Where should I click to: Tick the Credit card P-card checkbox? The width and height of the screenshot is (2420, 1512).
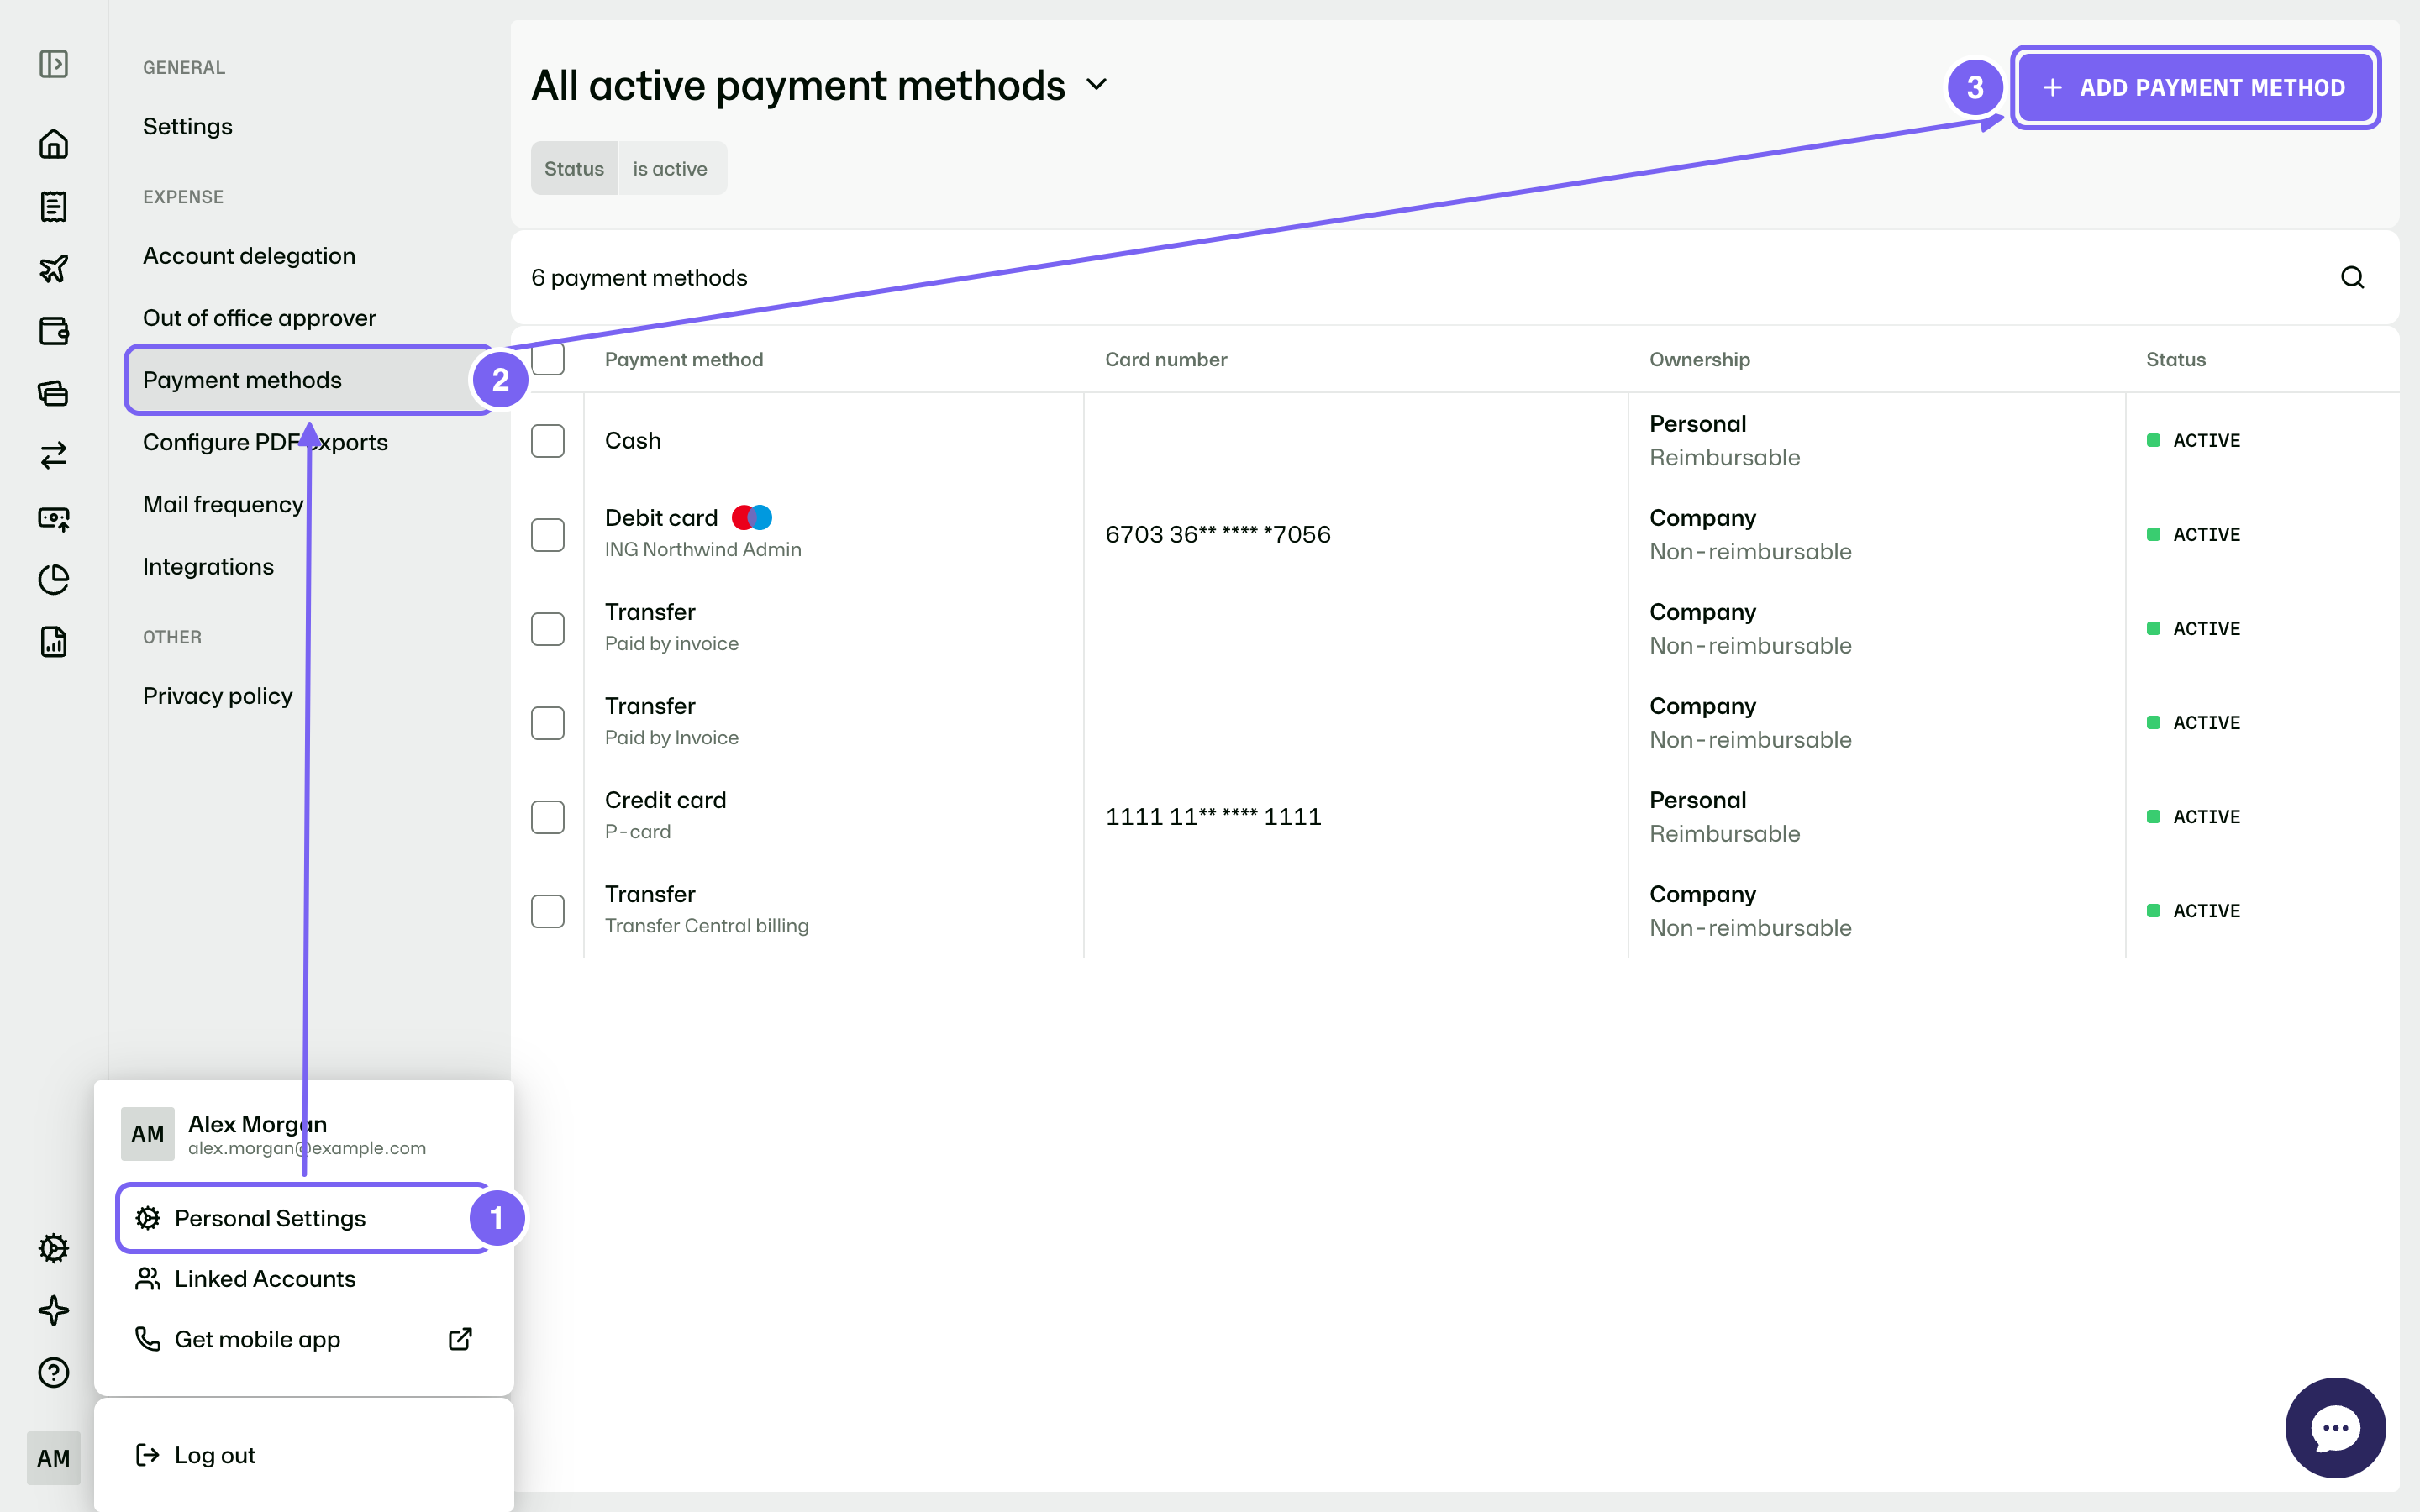[548, 817]
